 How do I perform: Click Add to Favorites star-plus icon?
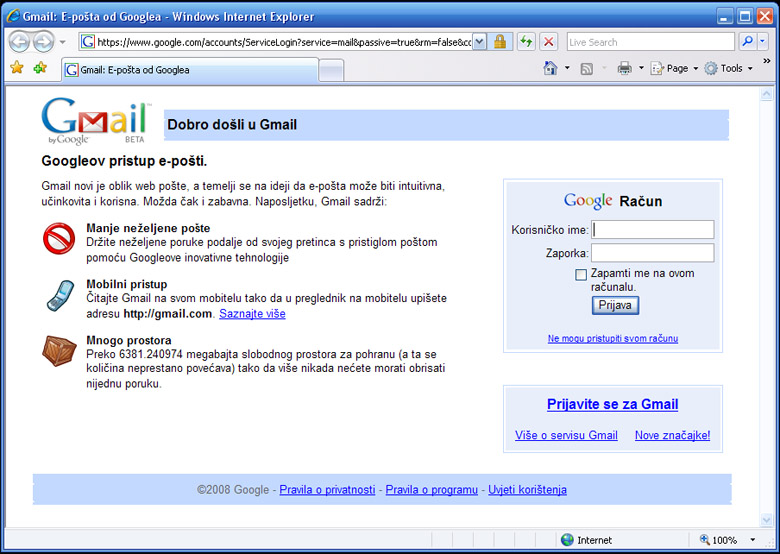(40, 68)
